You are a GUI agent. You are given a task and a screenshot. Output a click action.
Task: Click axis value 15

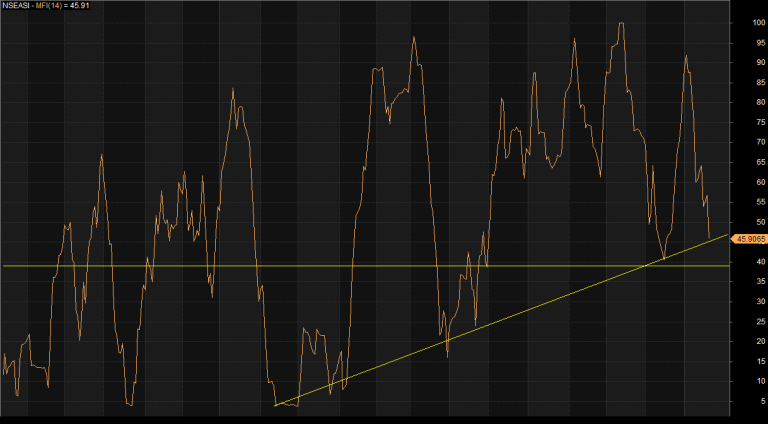point(761,362)
